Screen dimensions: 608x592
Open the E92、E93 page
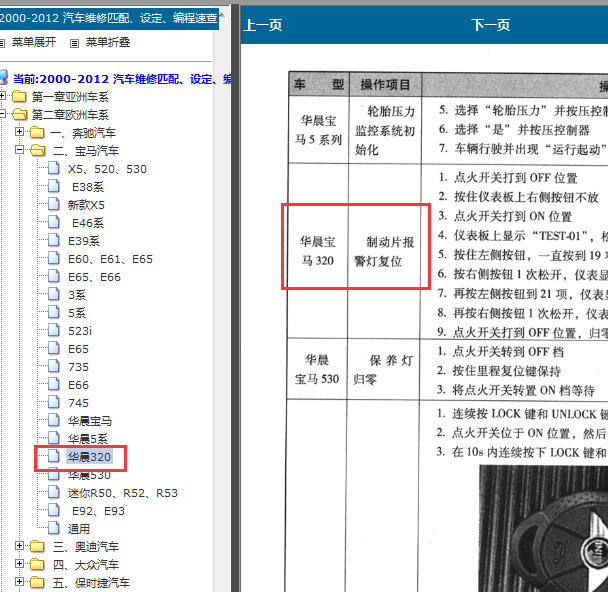[98, 511]
